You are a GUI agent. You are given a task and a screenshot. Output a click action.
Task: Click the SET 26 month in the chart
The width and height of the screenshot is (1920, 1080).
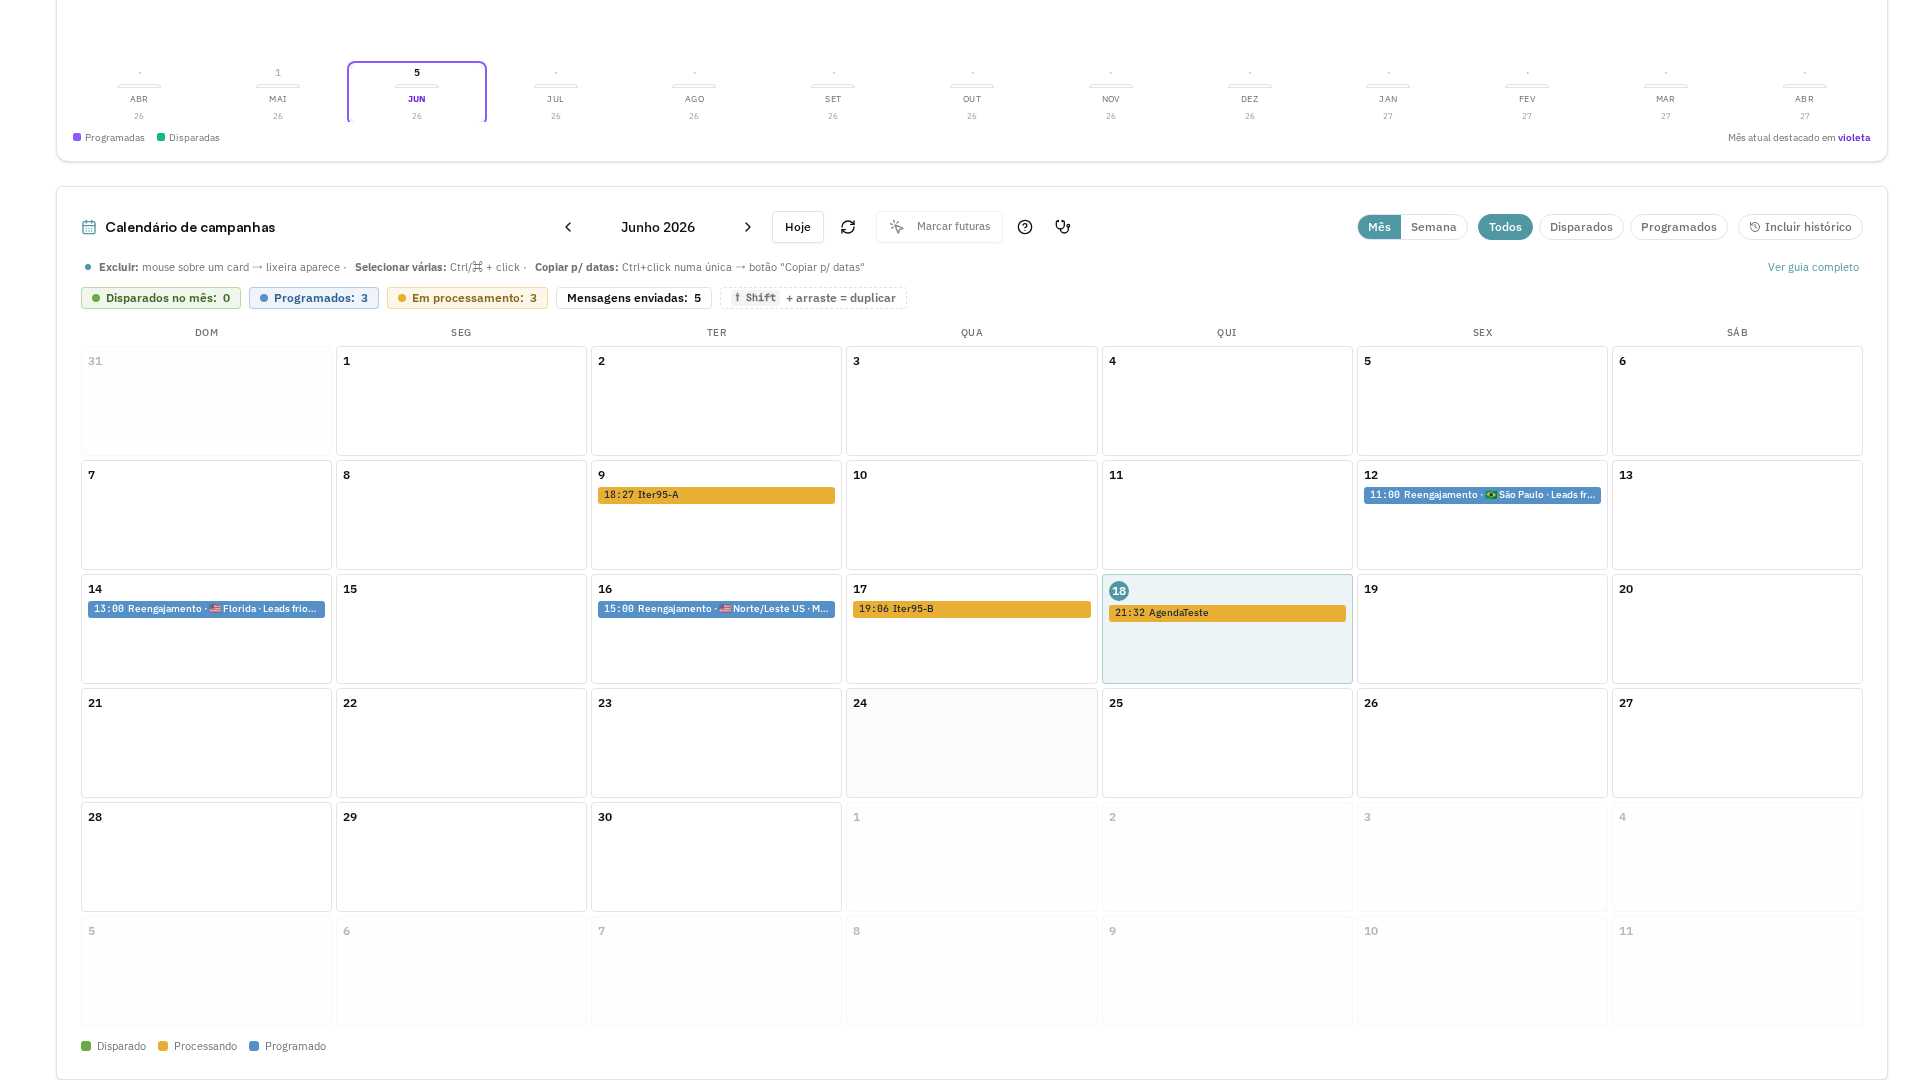click(833, 93)
